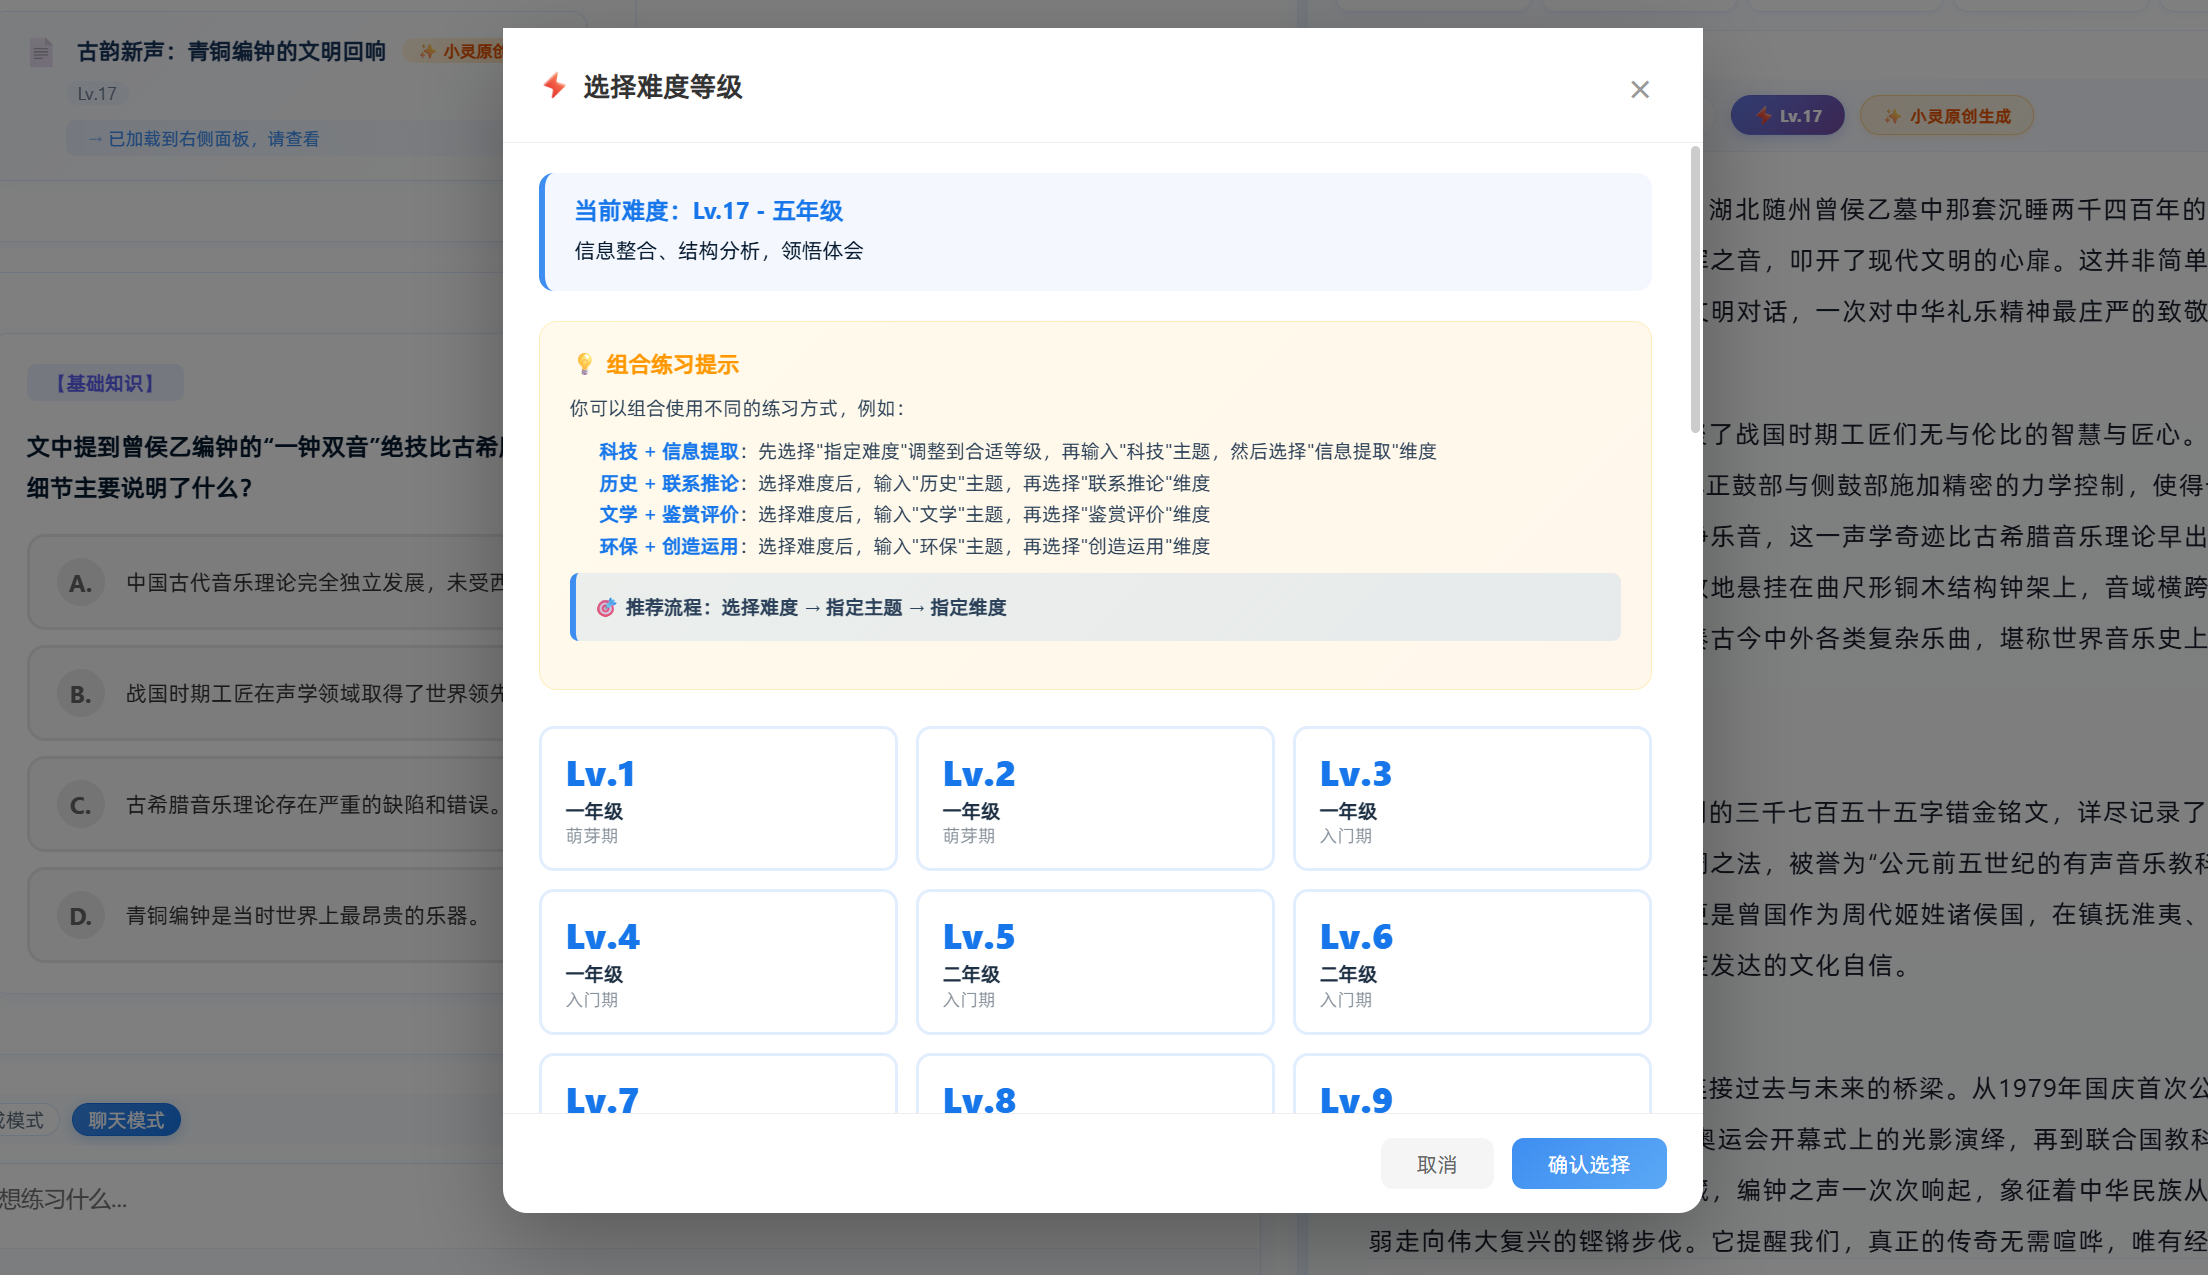Click the dialog's vertical scrollbar
2208x1275 pixels.
[x=1695, y=290]
